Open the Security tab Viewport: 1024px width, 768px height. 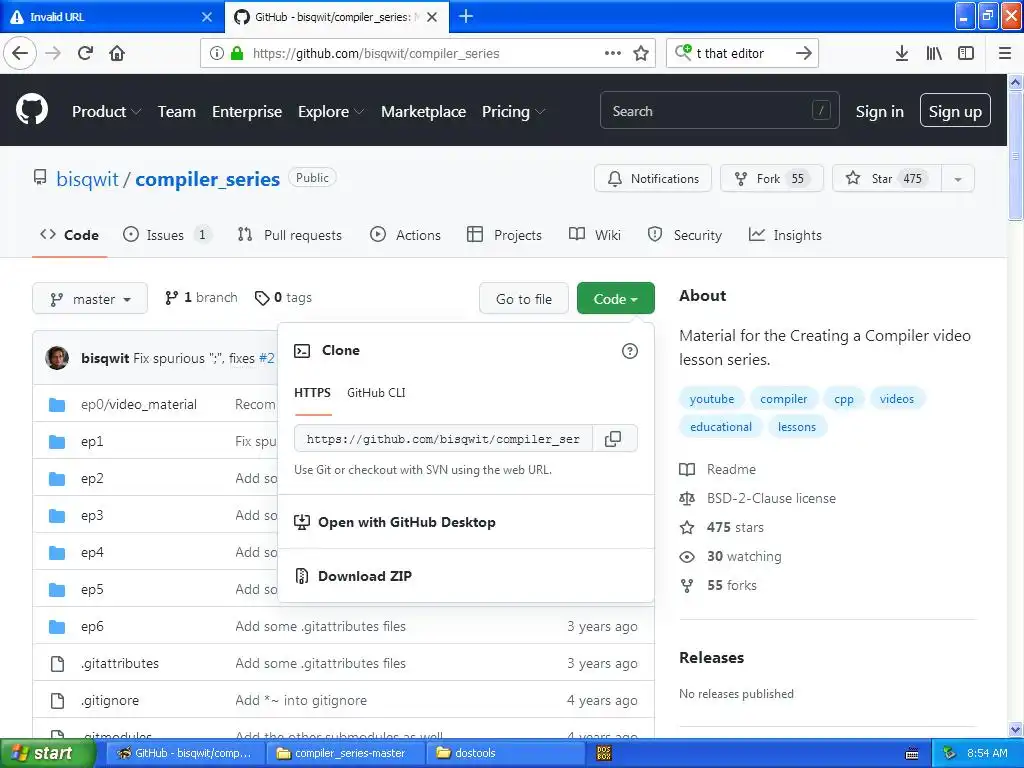(x=684, y=235)
